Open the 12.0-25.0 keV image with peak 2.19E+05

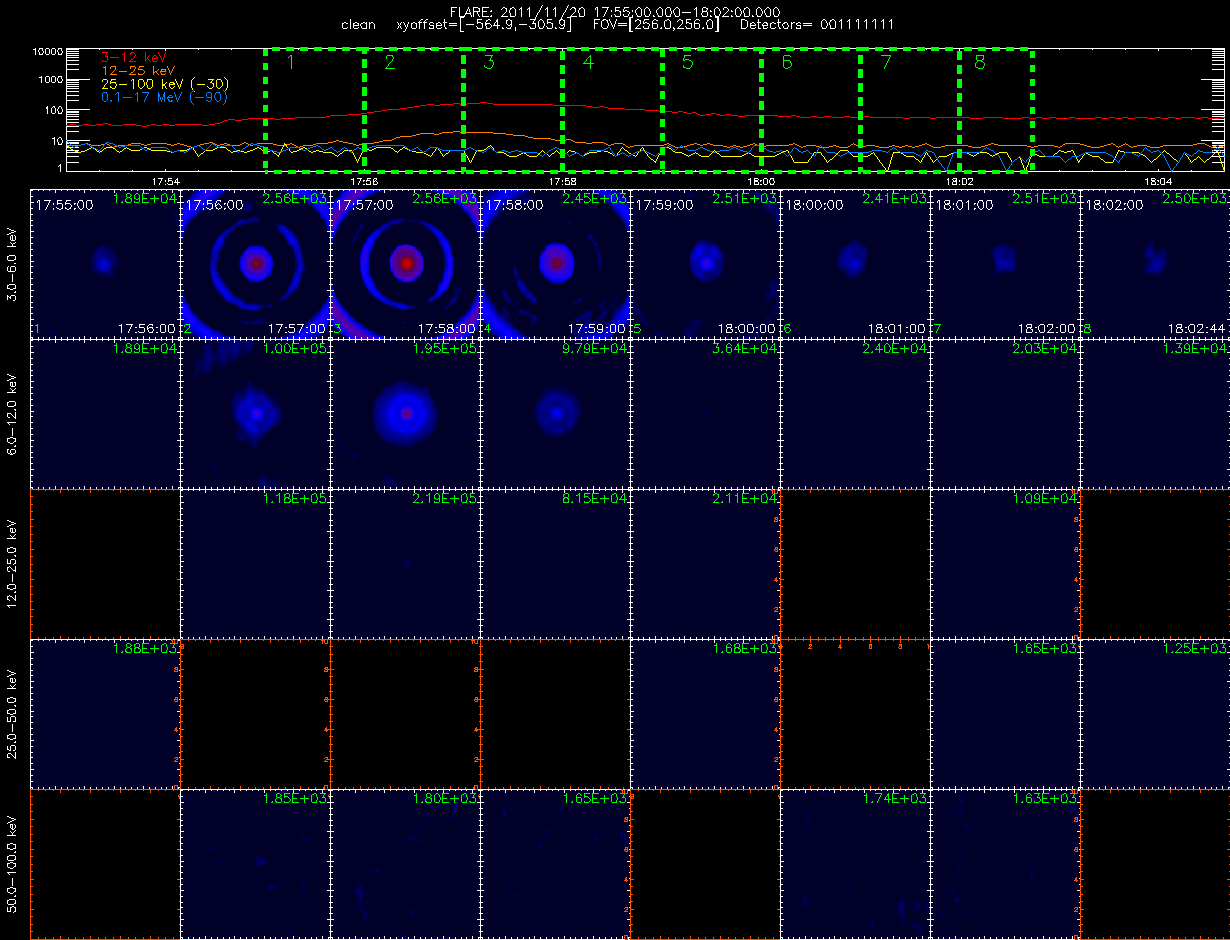coord(405,563)
